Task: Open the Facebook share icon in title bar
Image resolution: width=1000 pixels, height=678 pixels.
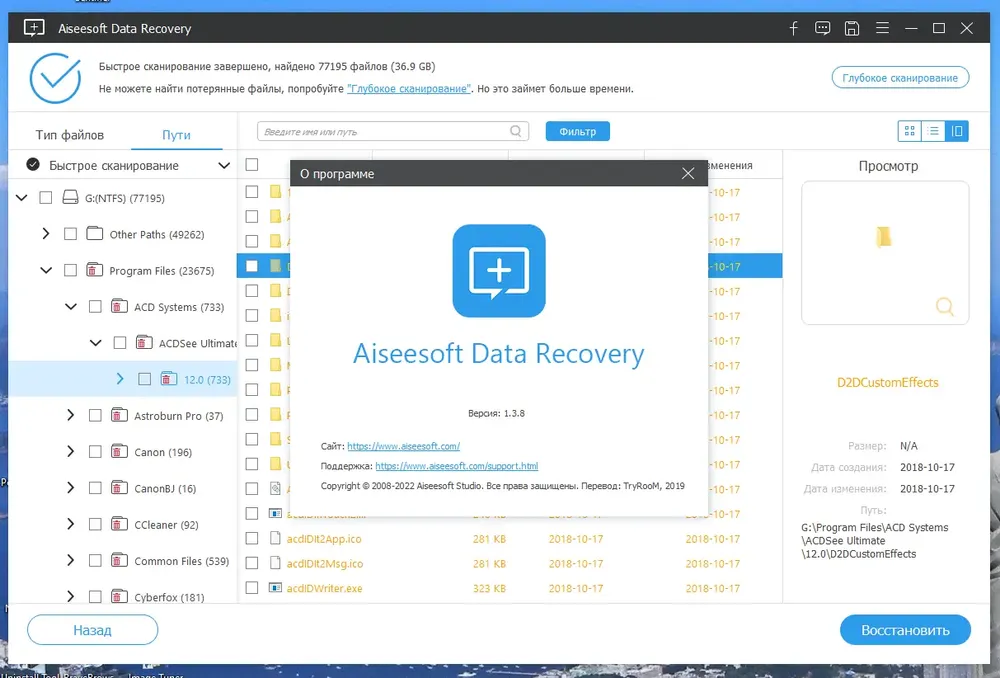Action: click(x=793, y=28)
